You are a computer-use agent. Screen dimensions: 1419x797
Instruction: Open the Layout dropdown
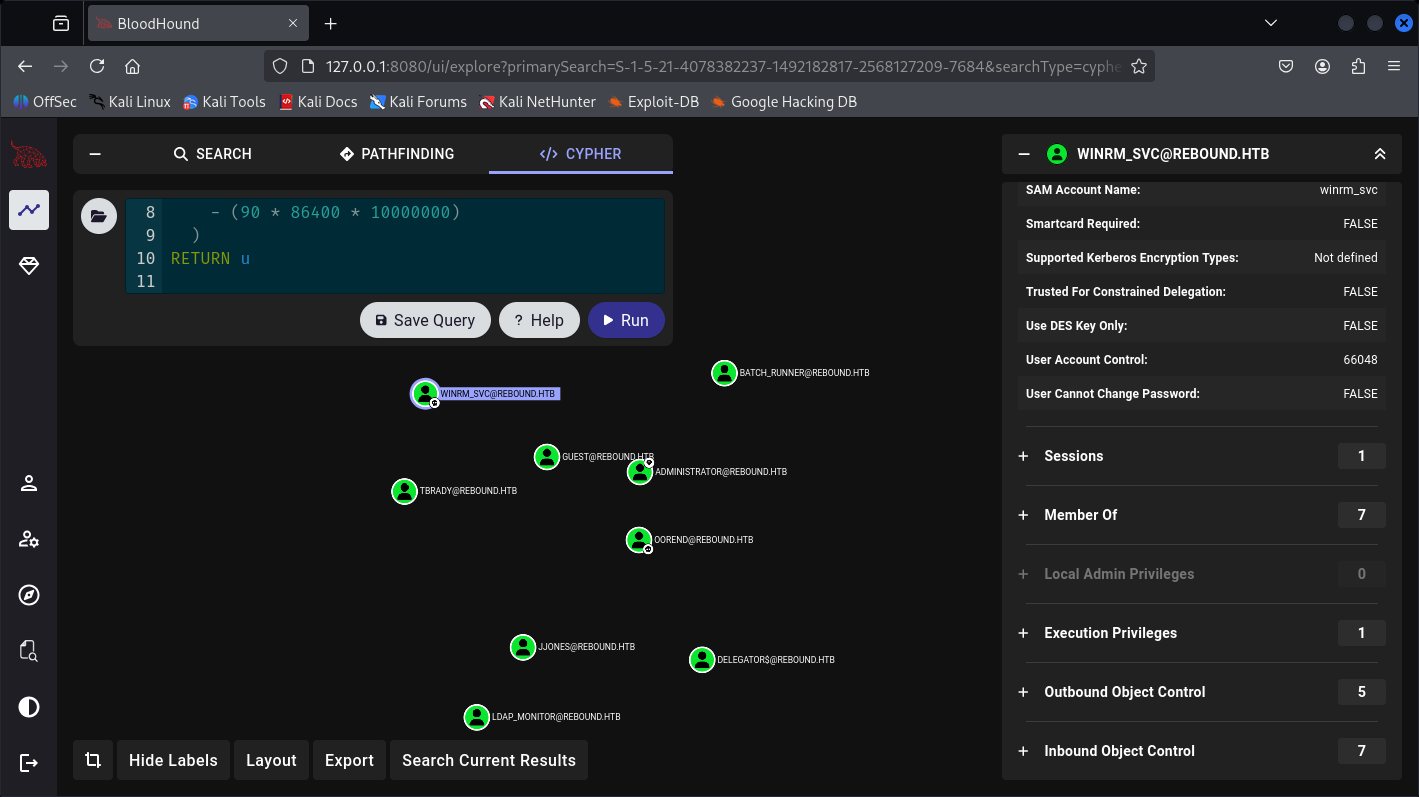(271, 760)
